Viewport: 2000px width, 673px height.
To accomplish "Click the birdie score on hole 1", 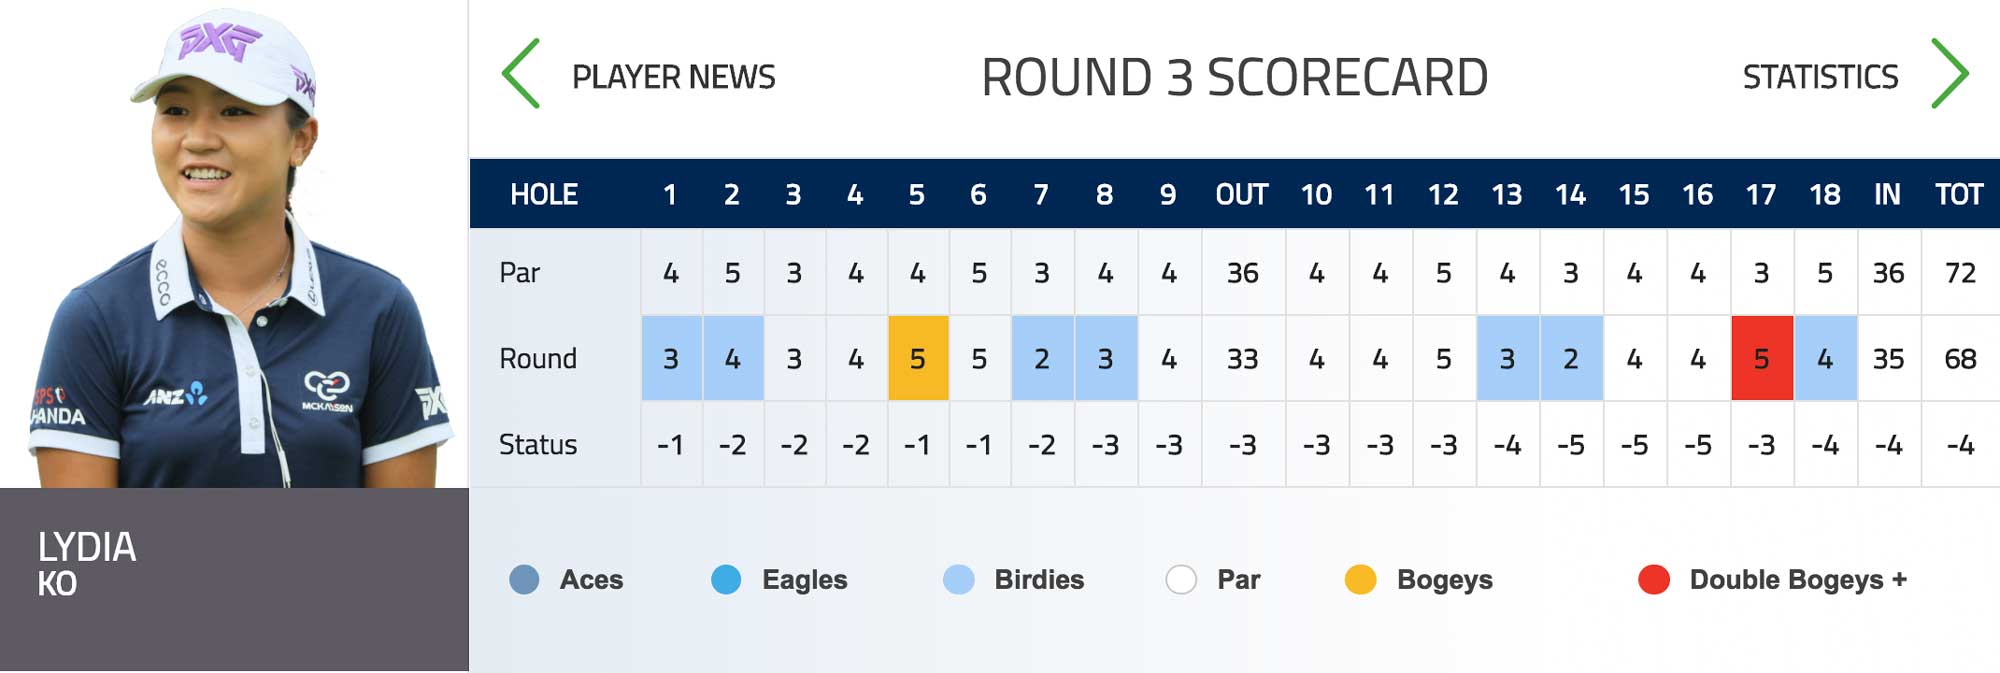I will click(x=671, y=358).
